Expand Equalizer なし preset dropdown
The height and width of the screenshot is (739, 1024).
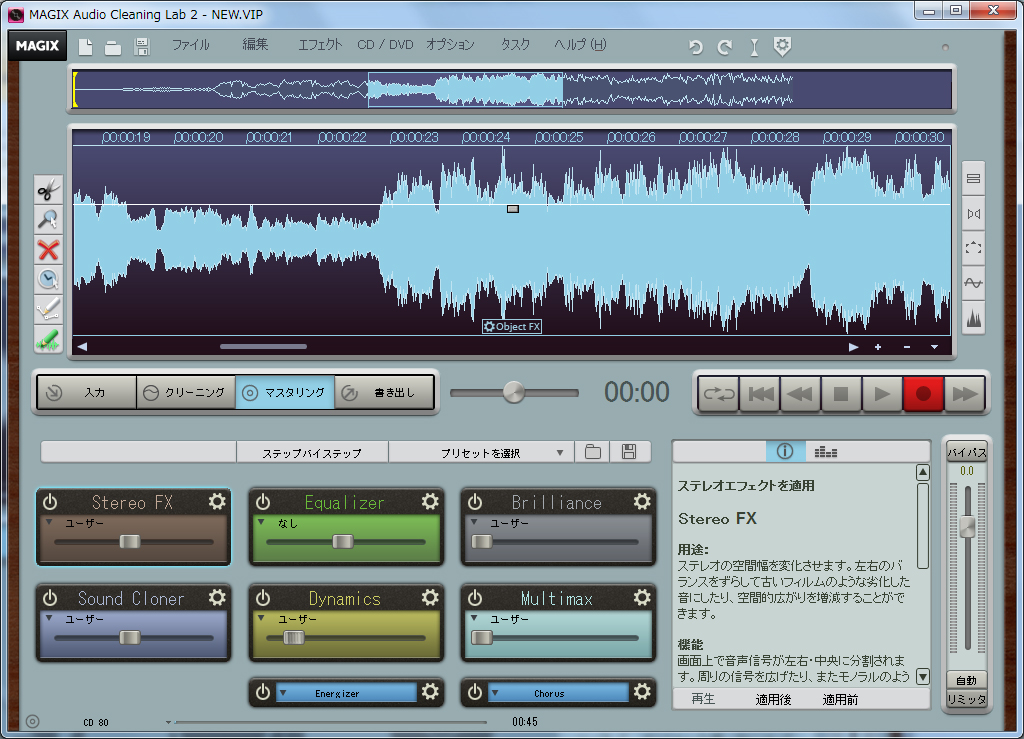(261, 523)
